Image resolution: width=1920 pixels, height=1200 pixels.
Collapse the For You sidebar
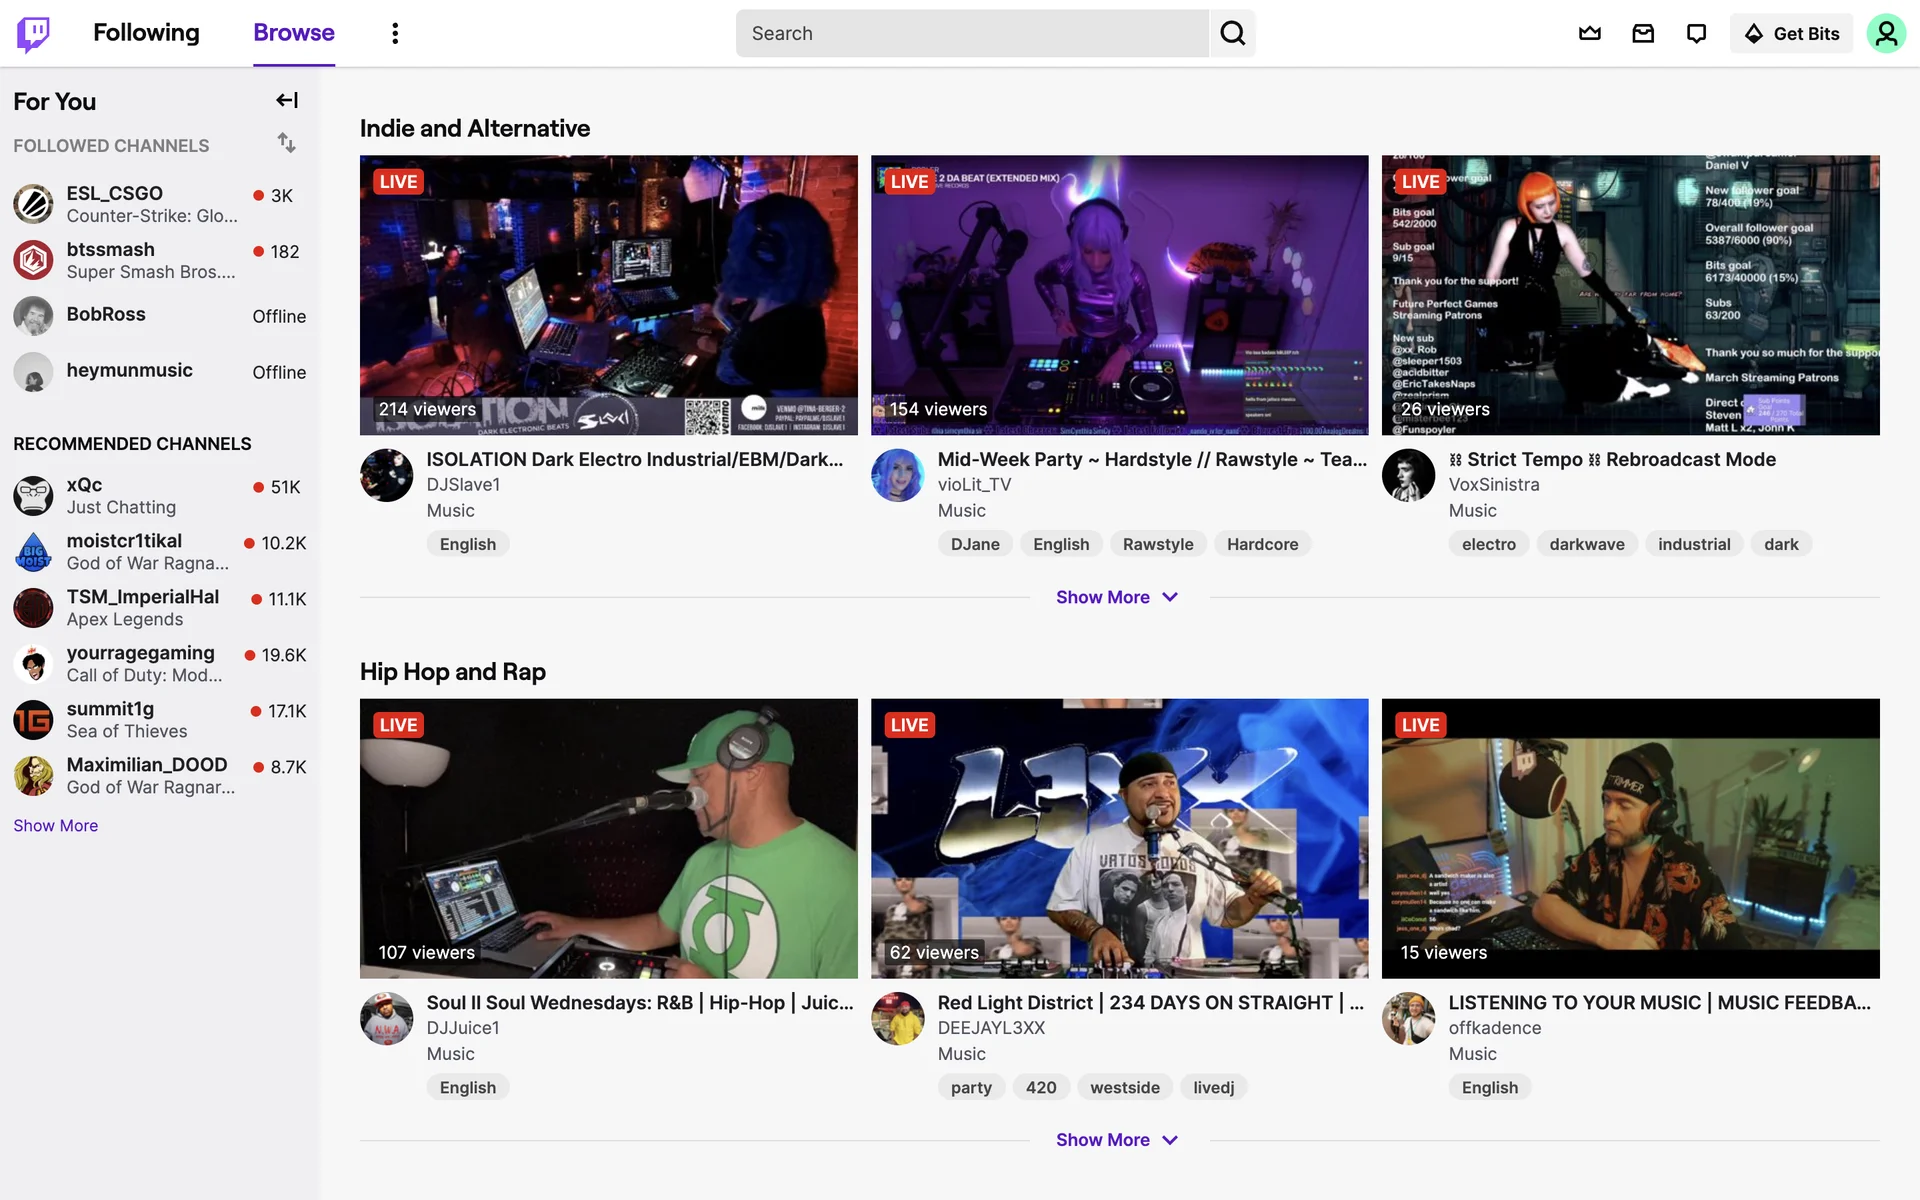[x=287, y=100]
